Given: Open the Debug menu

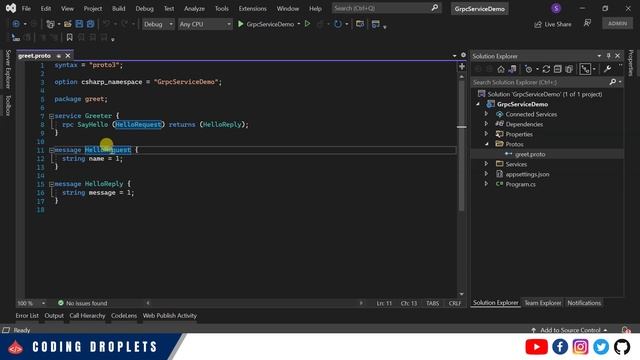Looking at the screenshot, I should pos(144,8).
